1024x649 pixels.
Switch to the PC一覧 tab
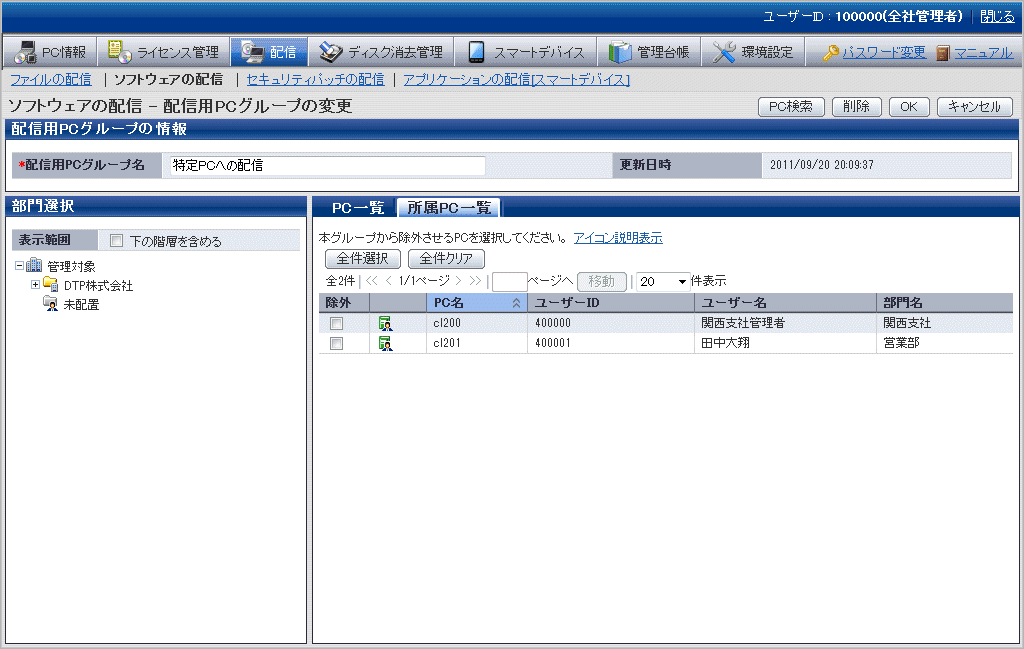tap(357, 208)
